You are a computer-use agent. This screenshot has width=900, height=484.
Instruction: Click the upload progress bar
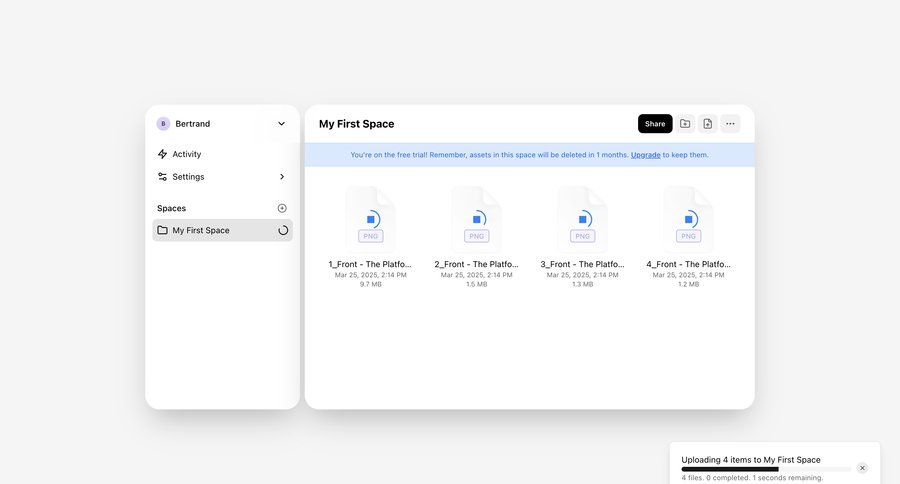click(766, 469)
